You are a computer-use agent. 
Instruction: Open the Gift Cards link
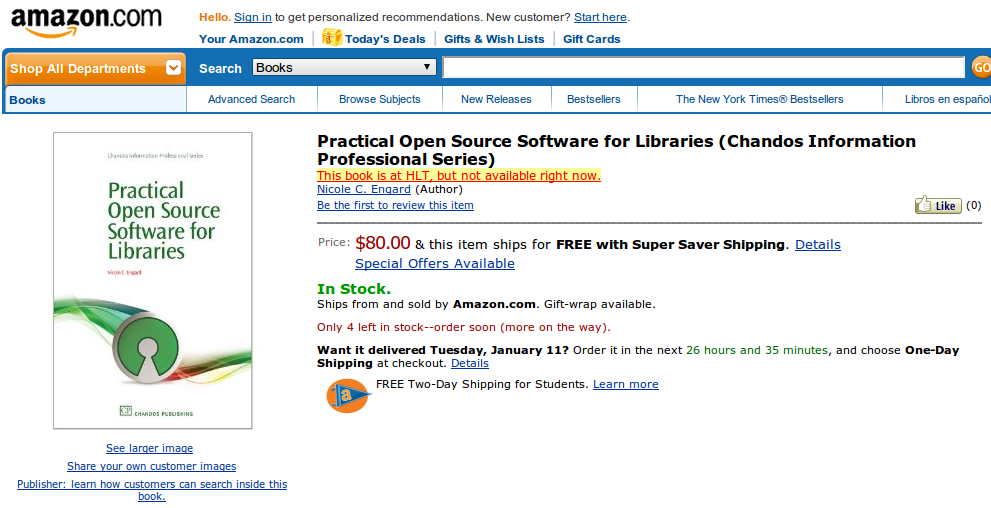click(592, 39)
